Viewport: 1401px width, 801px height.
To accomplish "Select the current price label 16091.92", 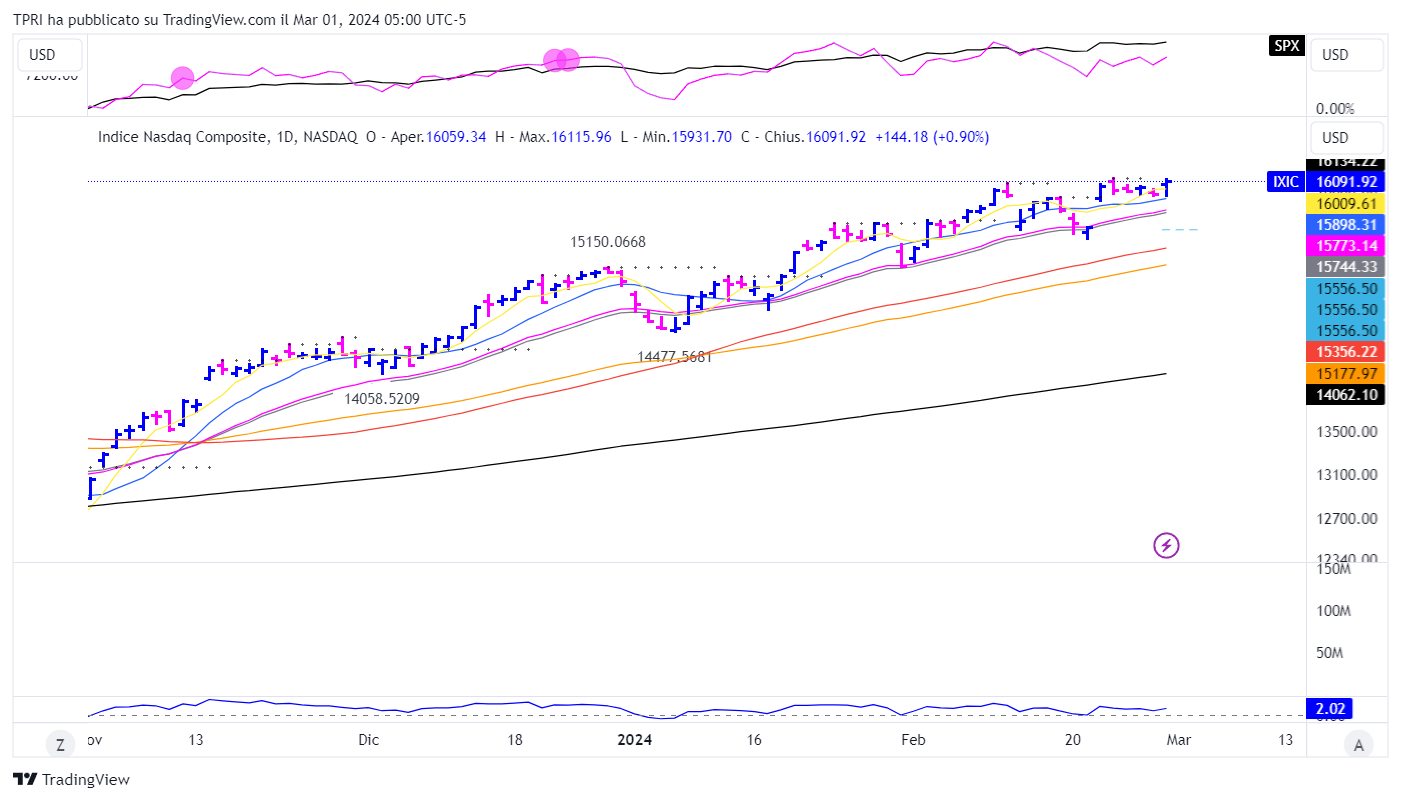I will [1347, 182].
